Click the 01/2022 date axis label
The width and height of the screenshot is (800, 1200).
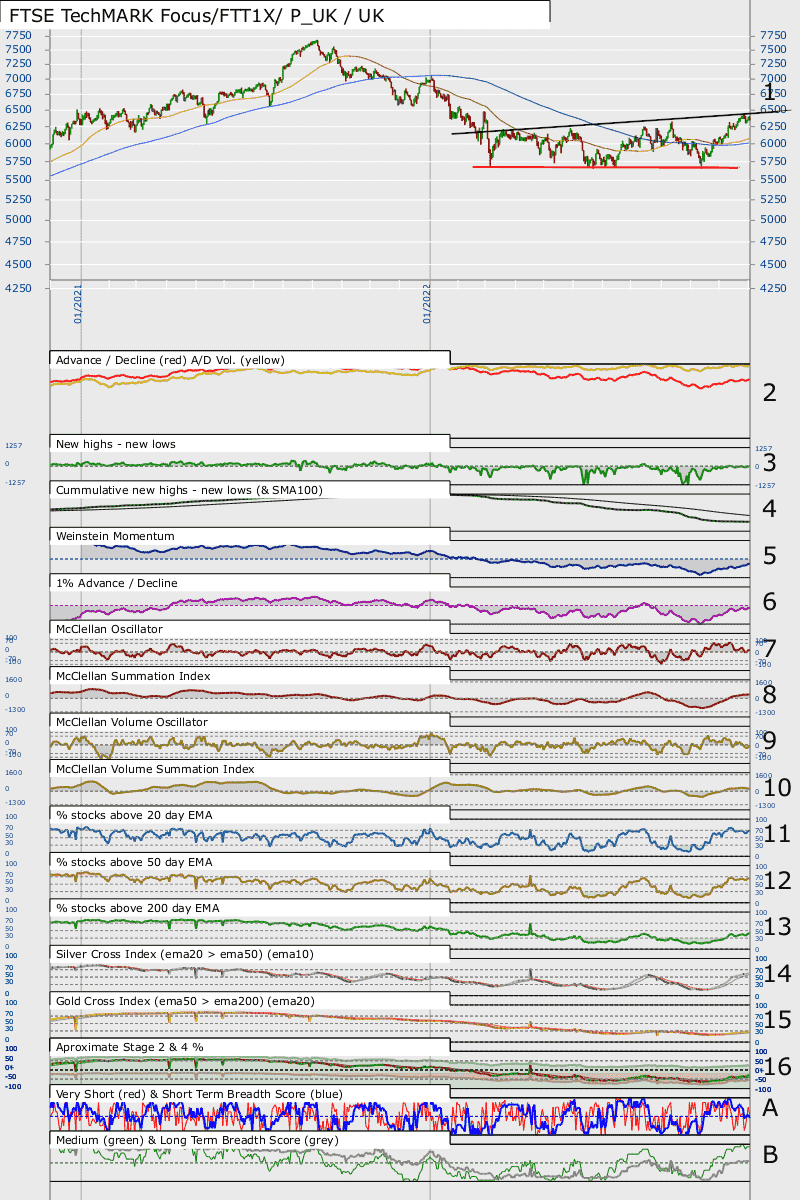(x=428, y=302)
